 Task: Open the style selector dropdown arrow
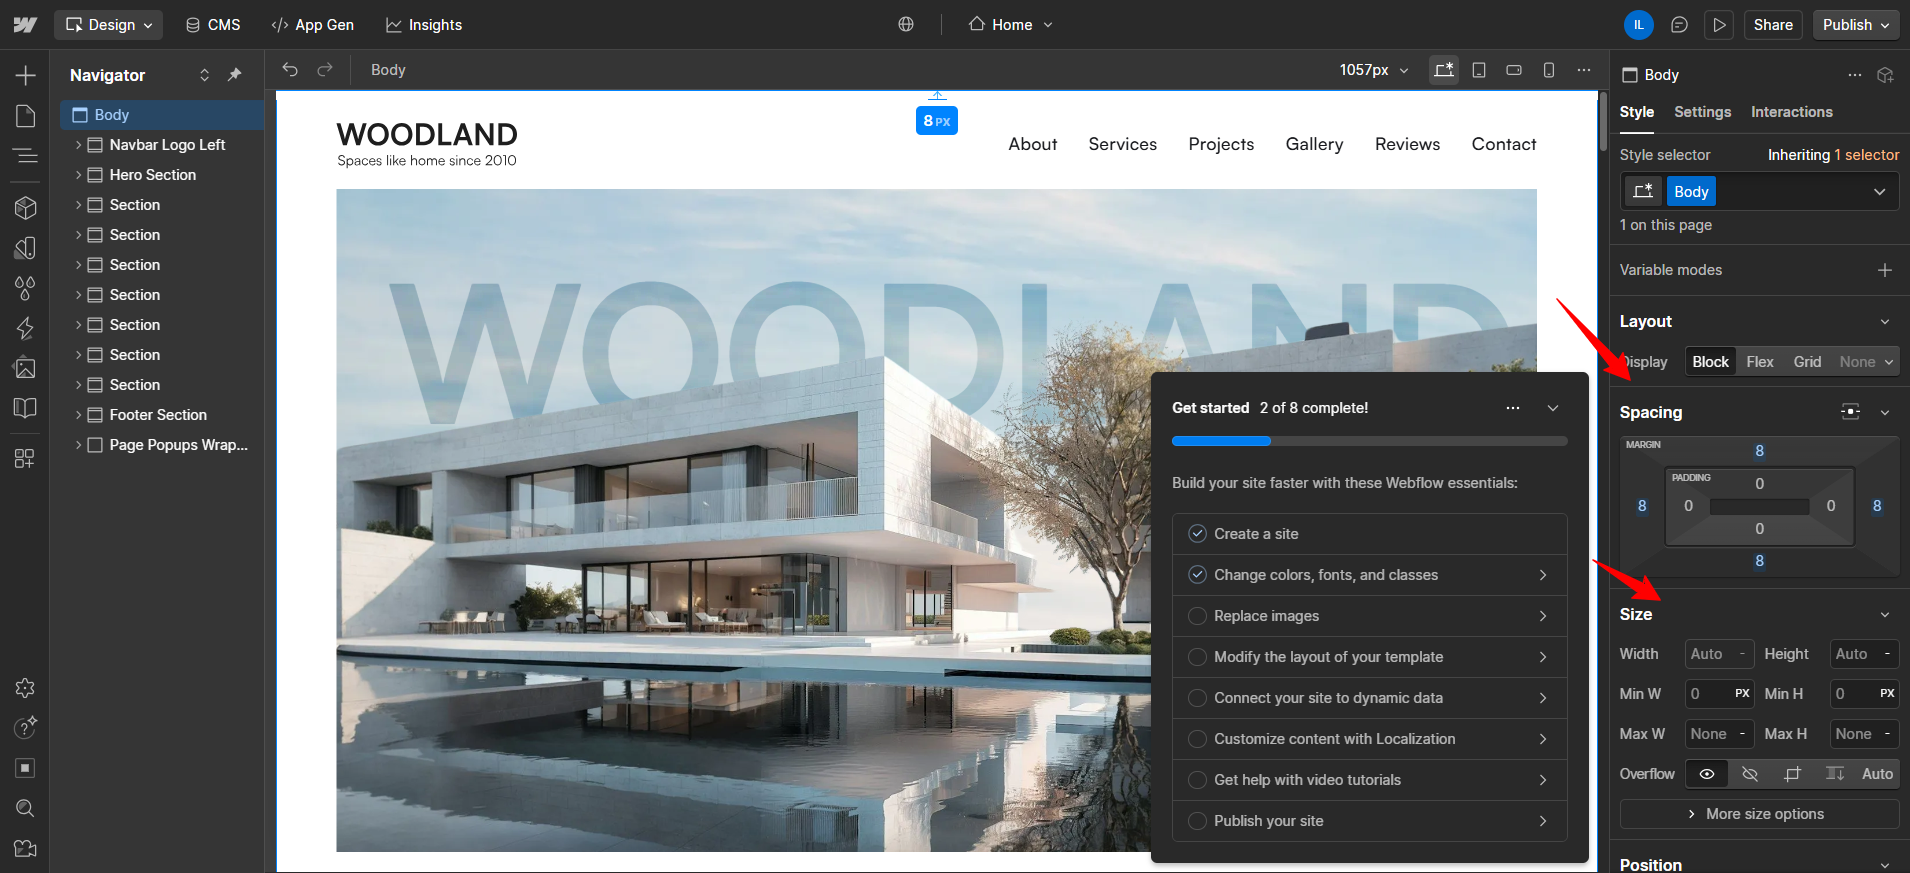pyautogui.click(x=1880, y=192)
